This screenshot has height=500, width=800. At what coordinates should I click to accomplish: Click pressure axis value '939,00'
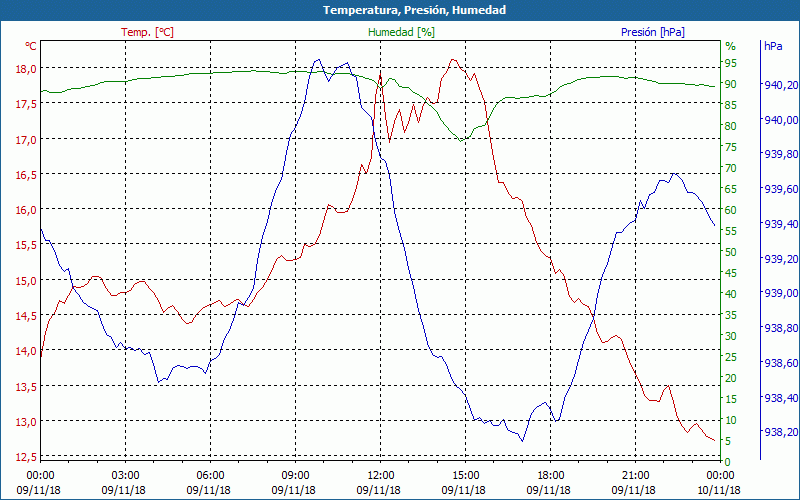pos(781,293)
